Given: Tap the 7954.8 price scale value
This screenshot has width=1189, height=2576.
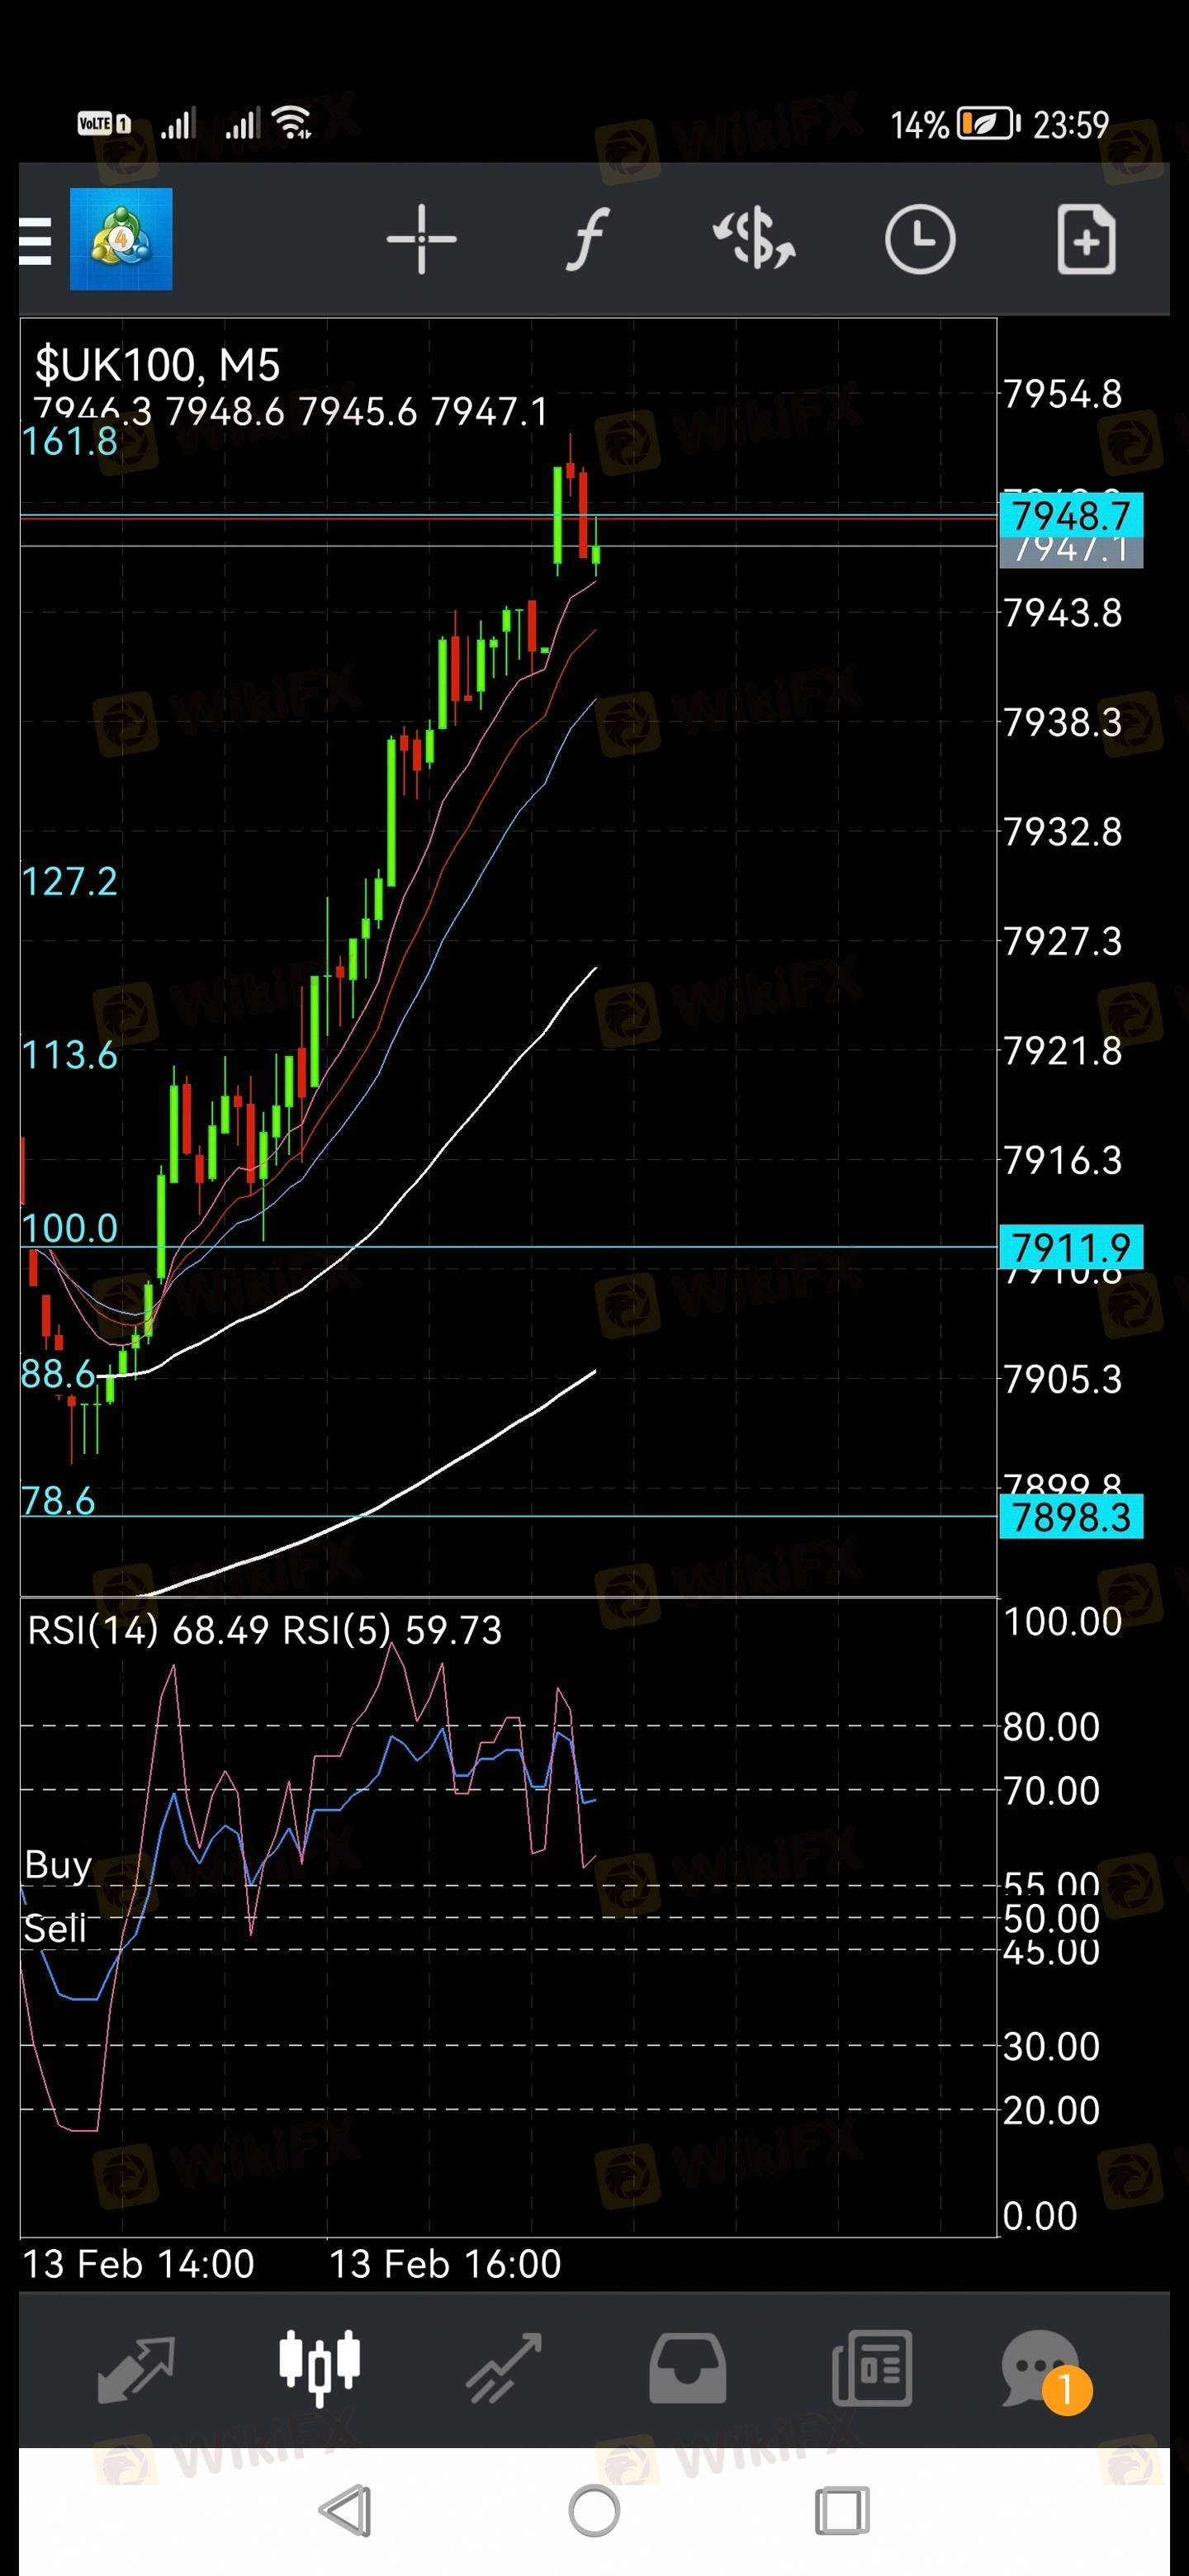Looking at the screenshot, I should pos(1062,394).
